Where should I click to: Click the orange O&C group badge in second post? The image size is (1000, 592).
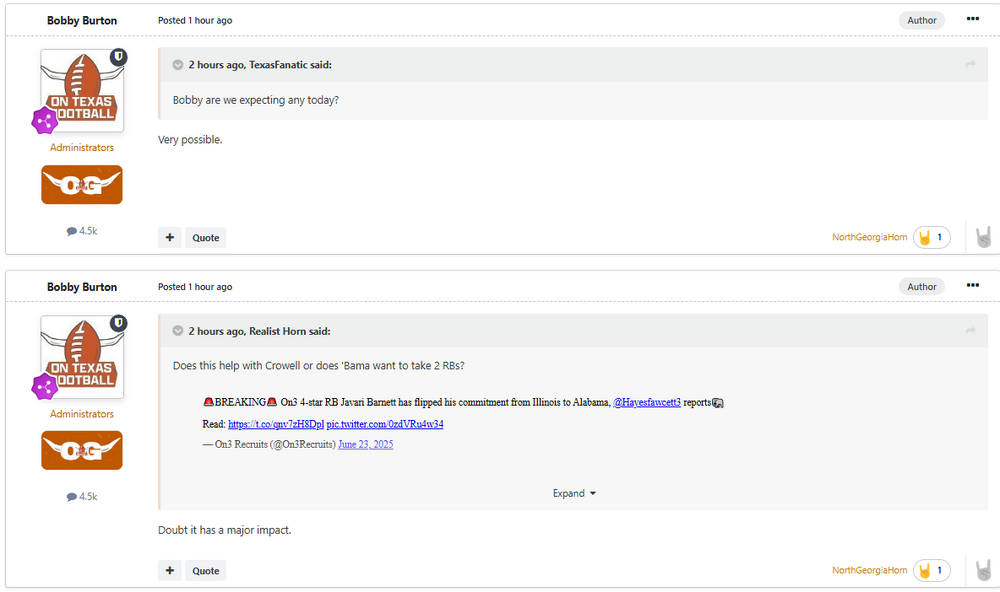[x=82, y=450]
